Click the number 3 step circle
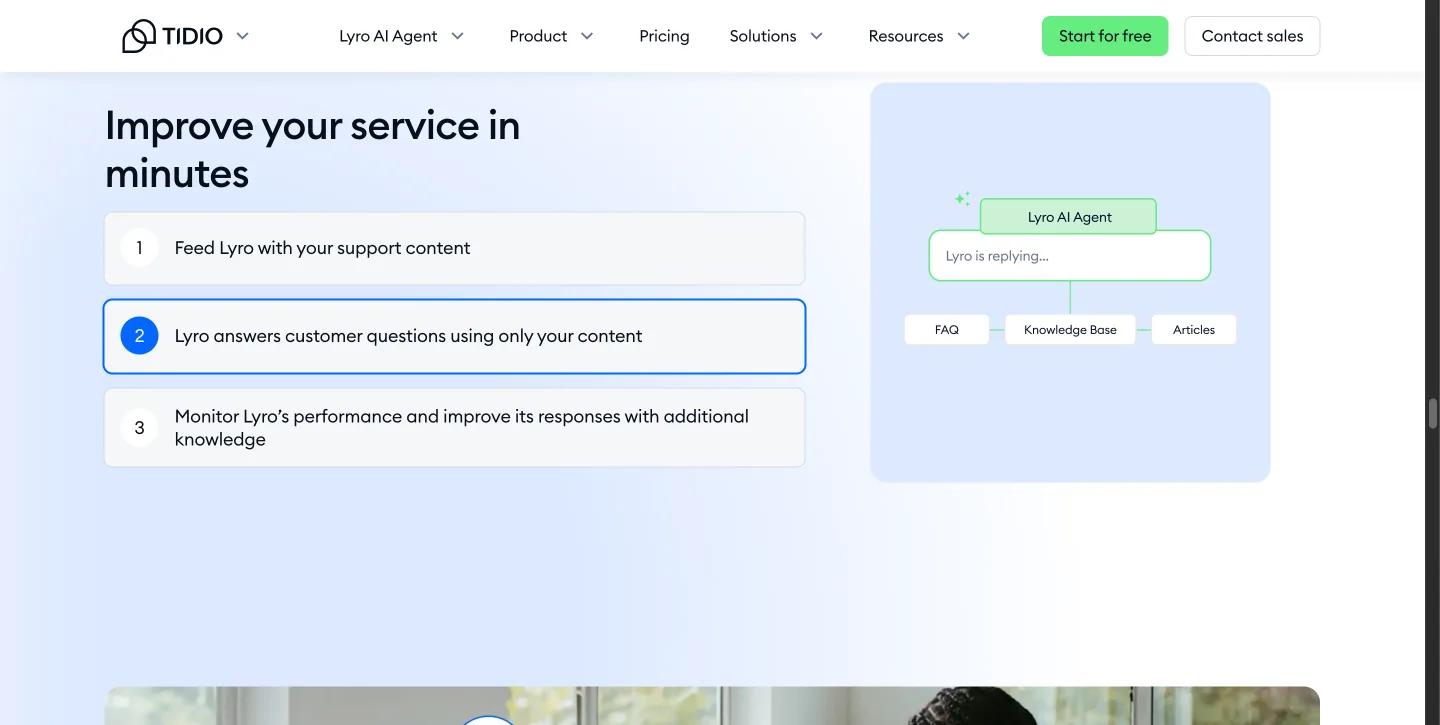This screenshot has height=725, width=1440. pyautogui.click(x=139, y=428)
